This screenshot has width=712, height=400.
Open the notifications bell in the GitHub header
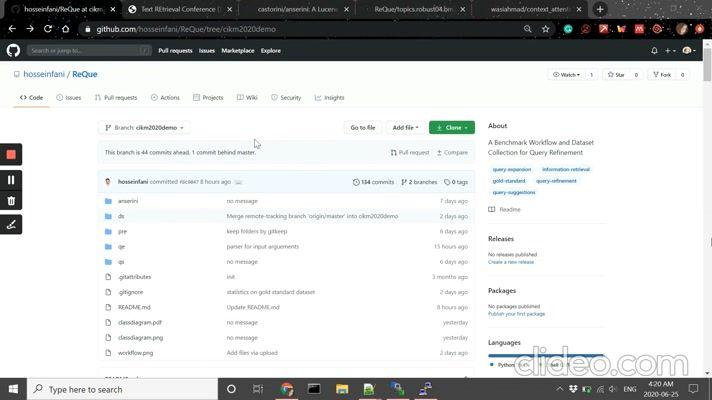[654, 50]
